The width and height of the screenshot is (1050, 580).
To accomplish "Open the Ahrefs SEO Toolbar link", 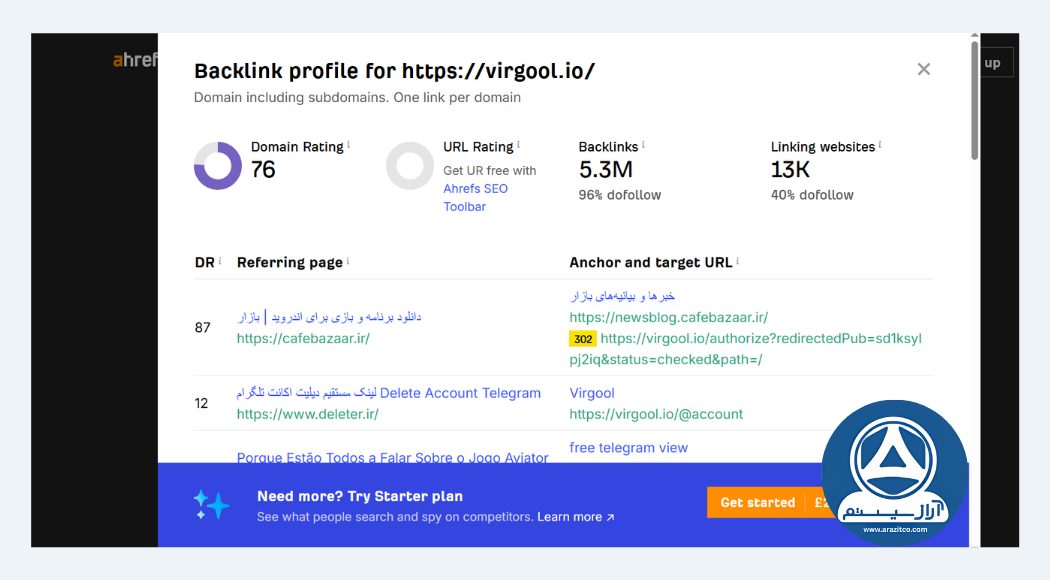I will (x=475, y=188).
